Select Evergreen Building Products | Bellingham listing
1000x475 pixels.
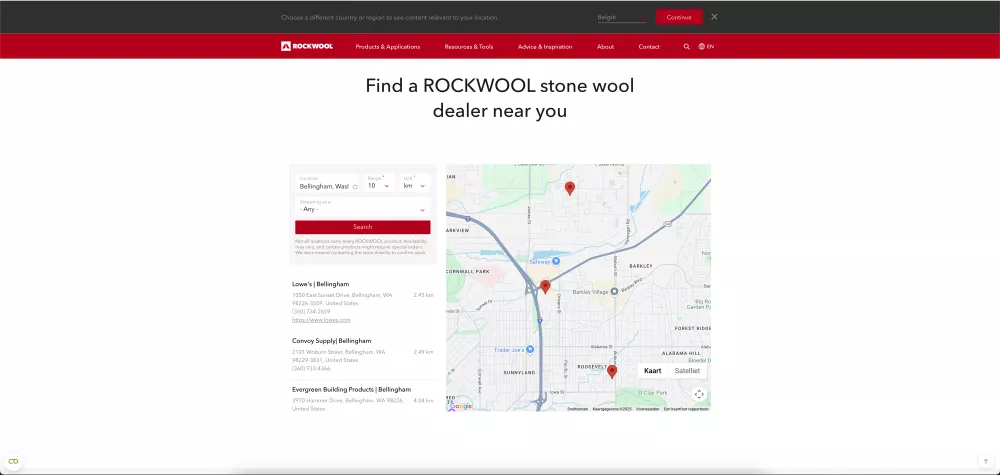tap(351, 389)
